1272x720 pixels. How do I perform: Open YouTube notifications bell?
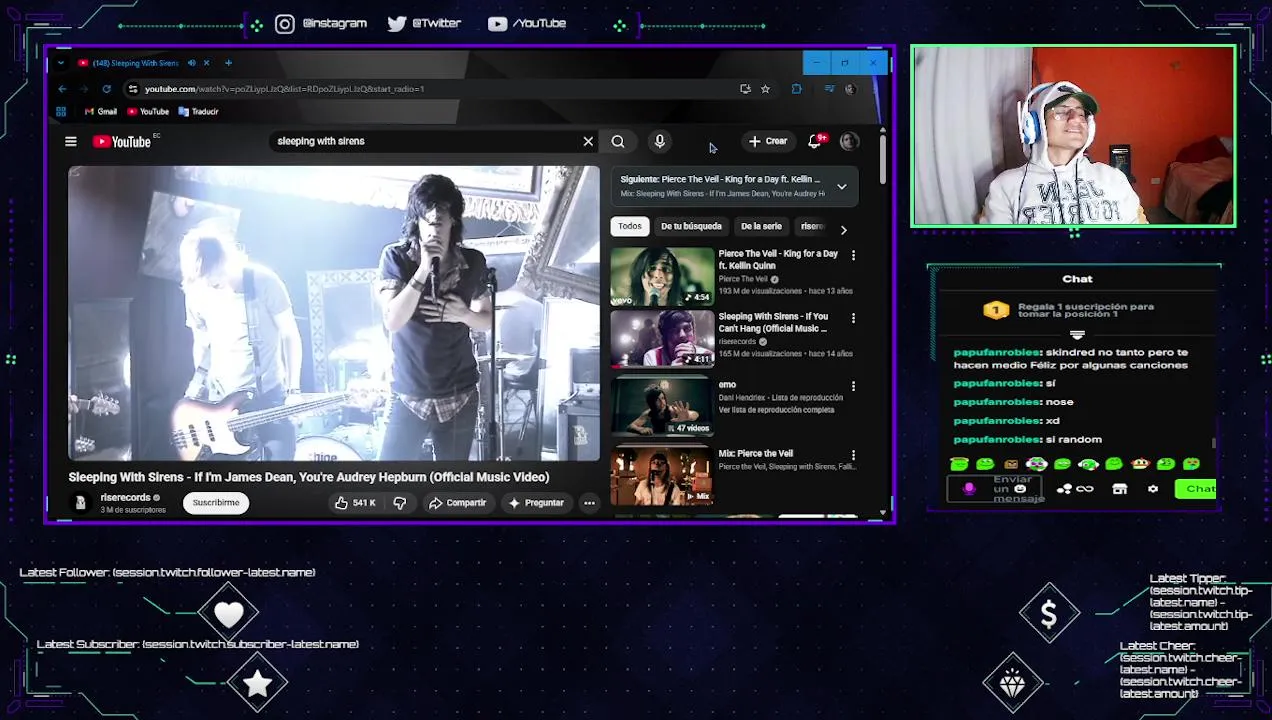click(x=815, y=142)
